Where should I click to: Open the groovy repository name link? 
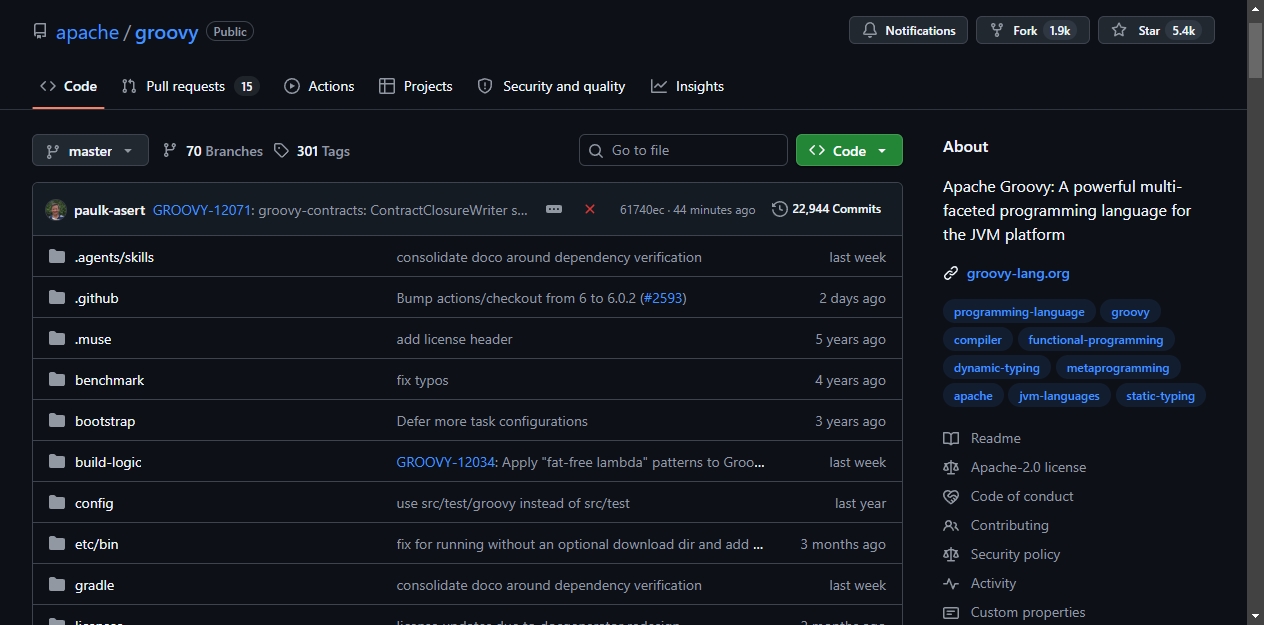coord(167,32)
